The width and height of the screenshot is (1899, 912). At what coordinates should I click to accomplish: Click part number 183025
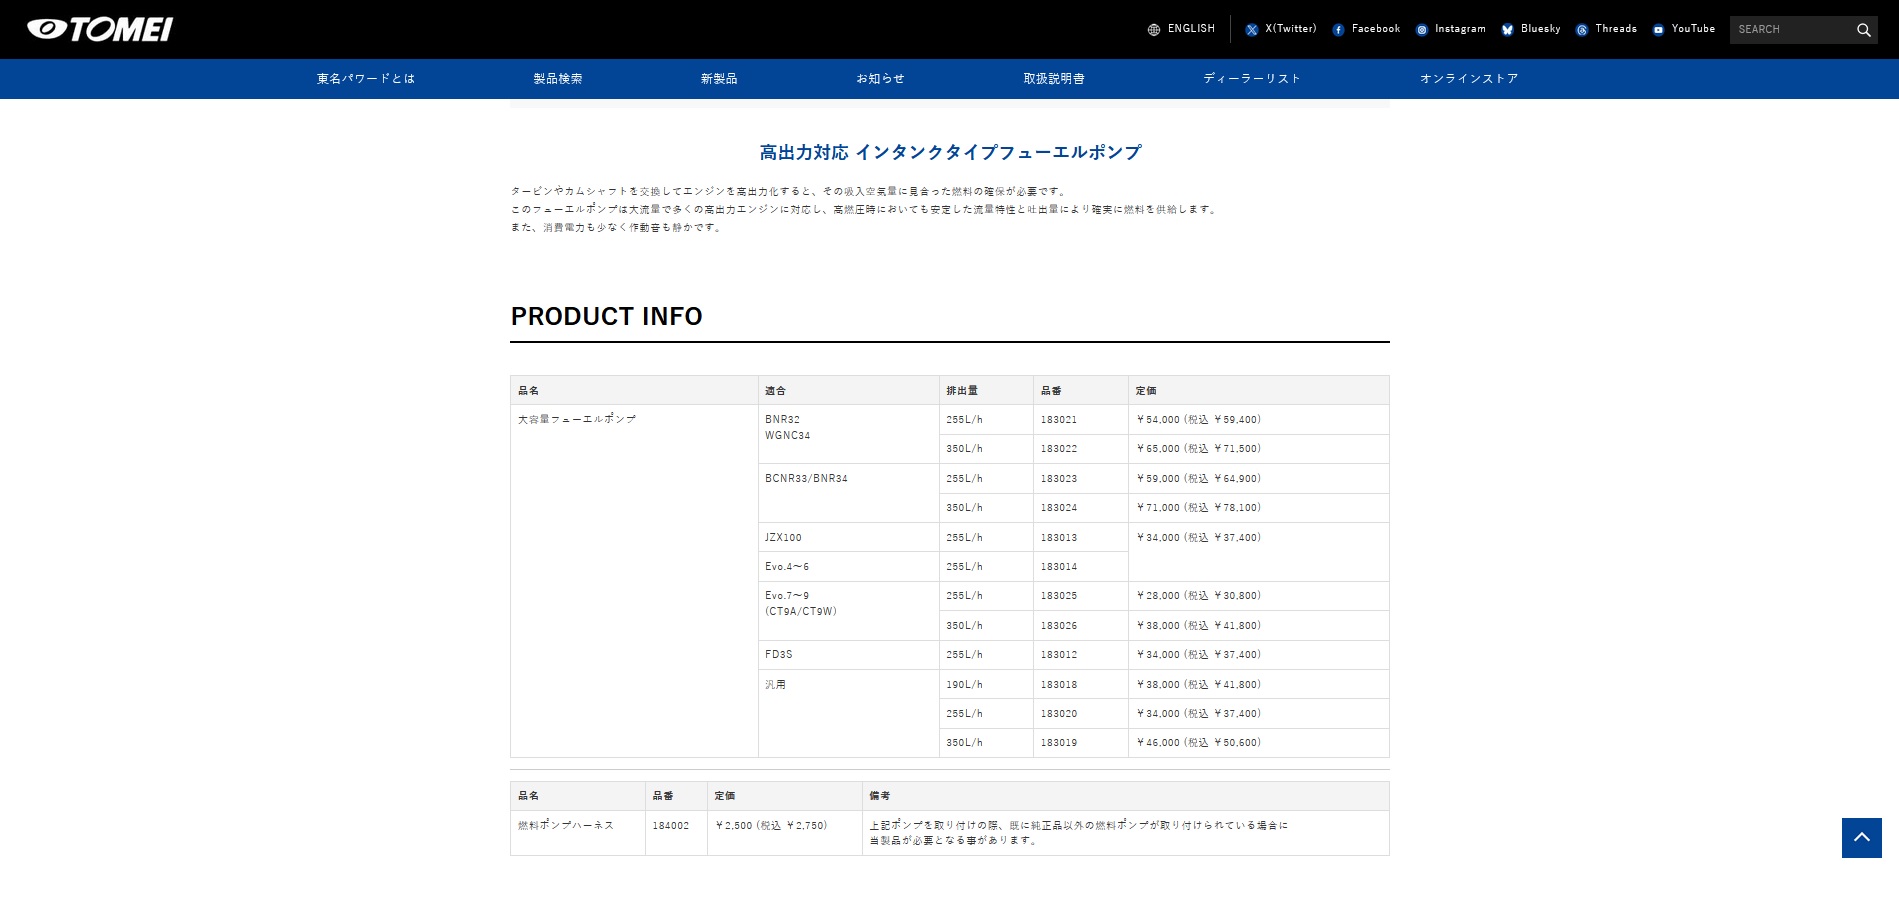coord(1058,596)
